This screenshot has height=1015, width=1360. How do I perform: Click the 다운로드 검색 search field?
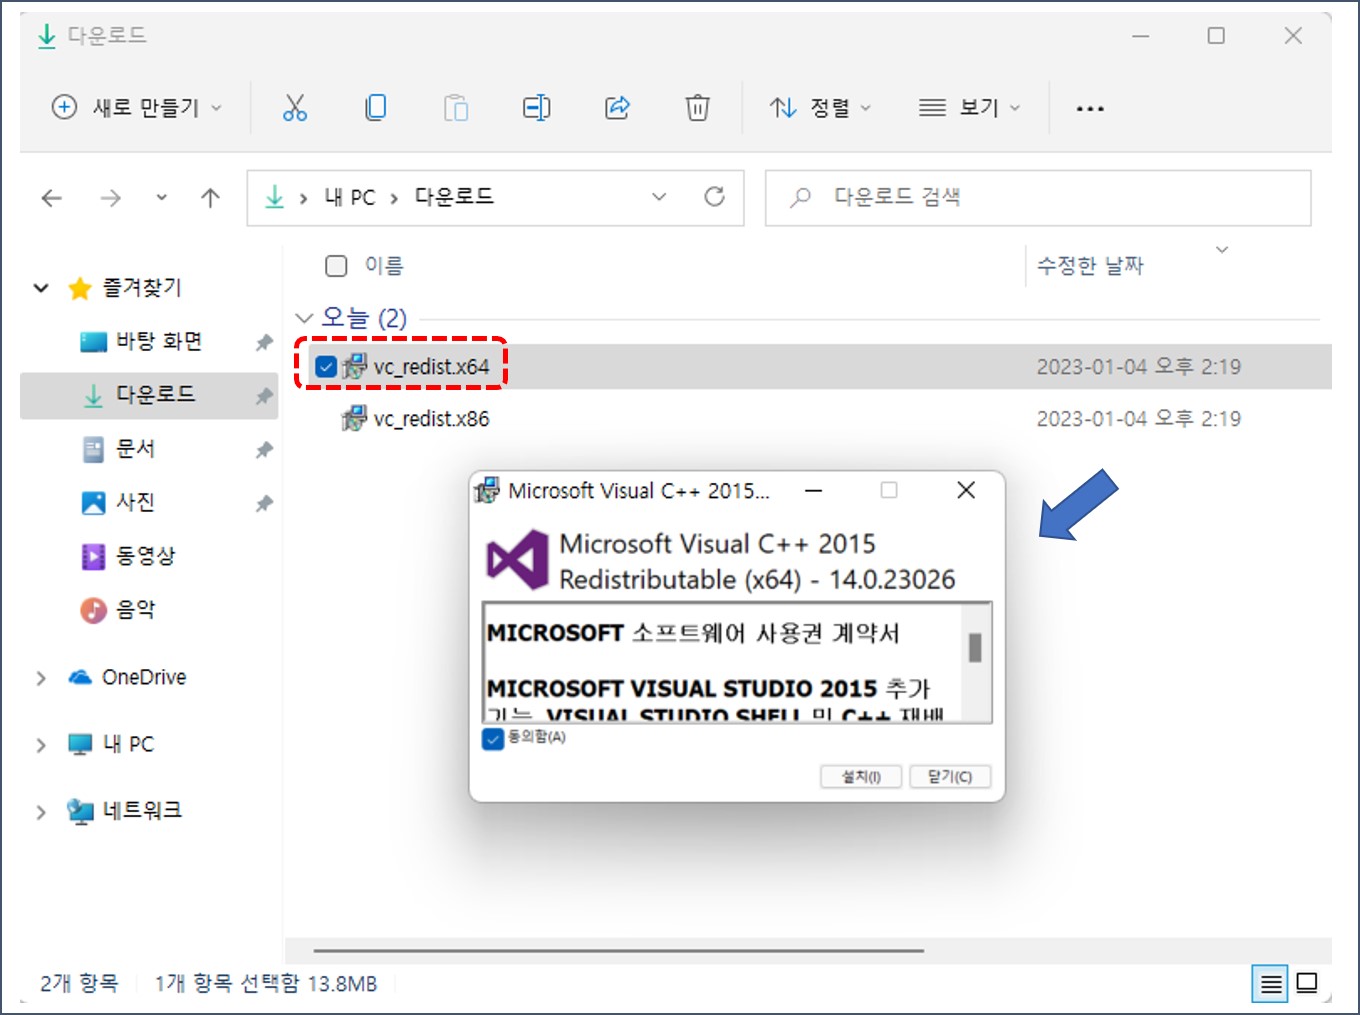(1038, 198)
